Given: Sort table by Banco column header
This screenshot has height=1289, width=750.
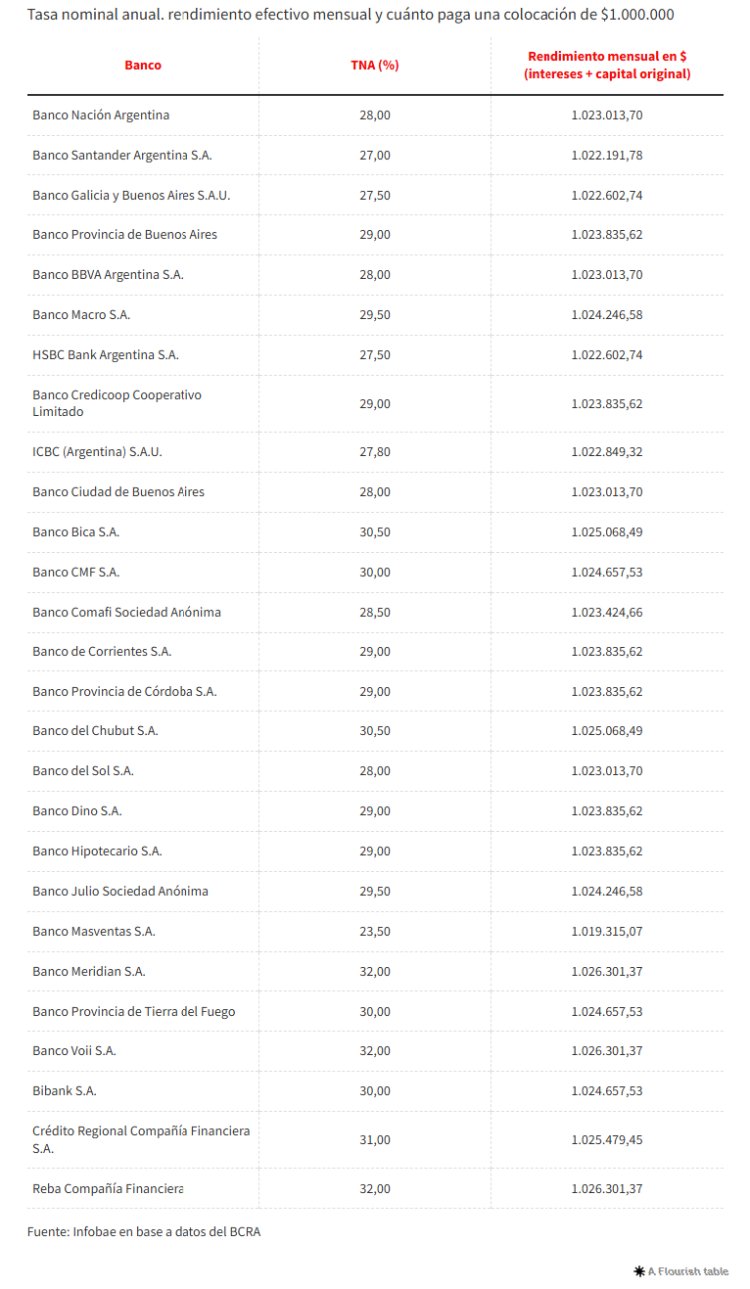Looking at the screenshot, I should pyautogui.click(x=143, y=65).
